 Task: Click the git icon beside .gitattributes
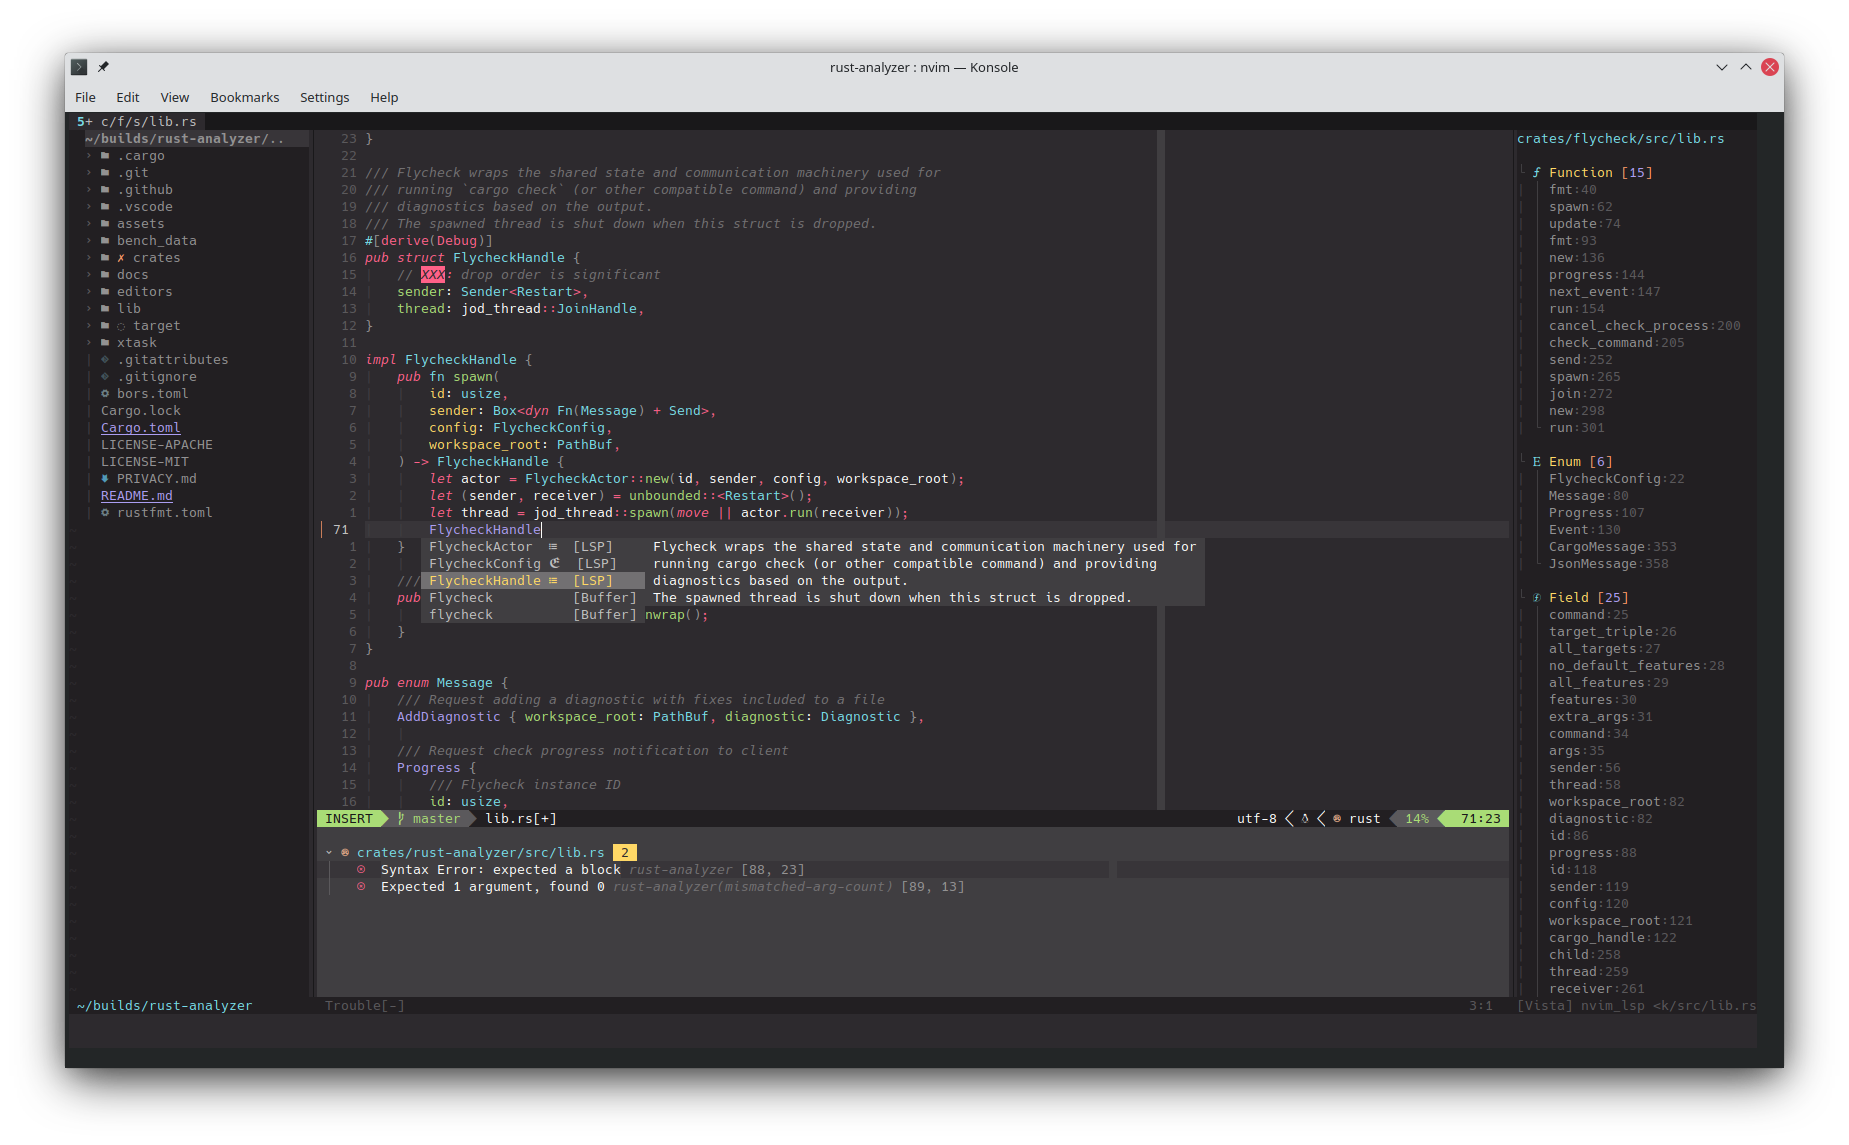tap(105, 360)
